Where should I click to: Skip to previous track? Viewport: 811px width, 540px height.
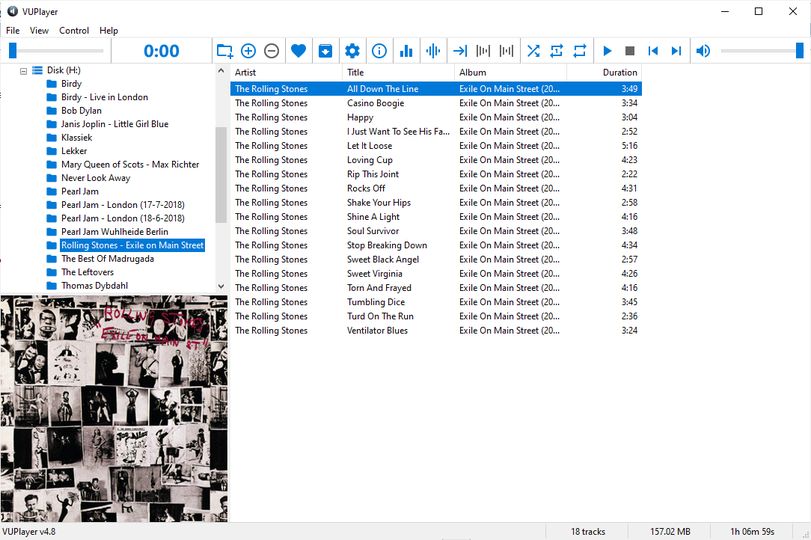653,51
